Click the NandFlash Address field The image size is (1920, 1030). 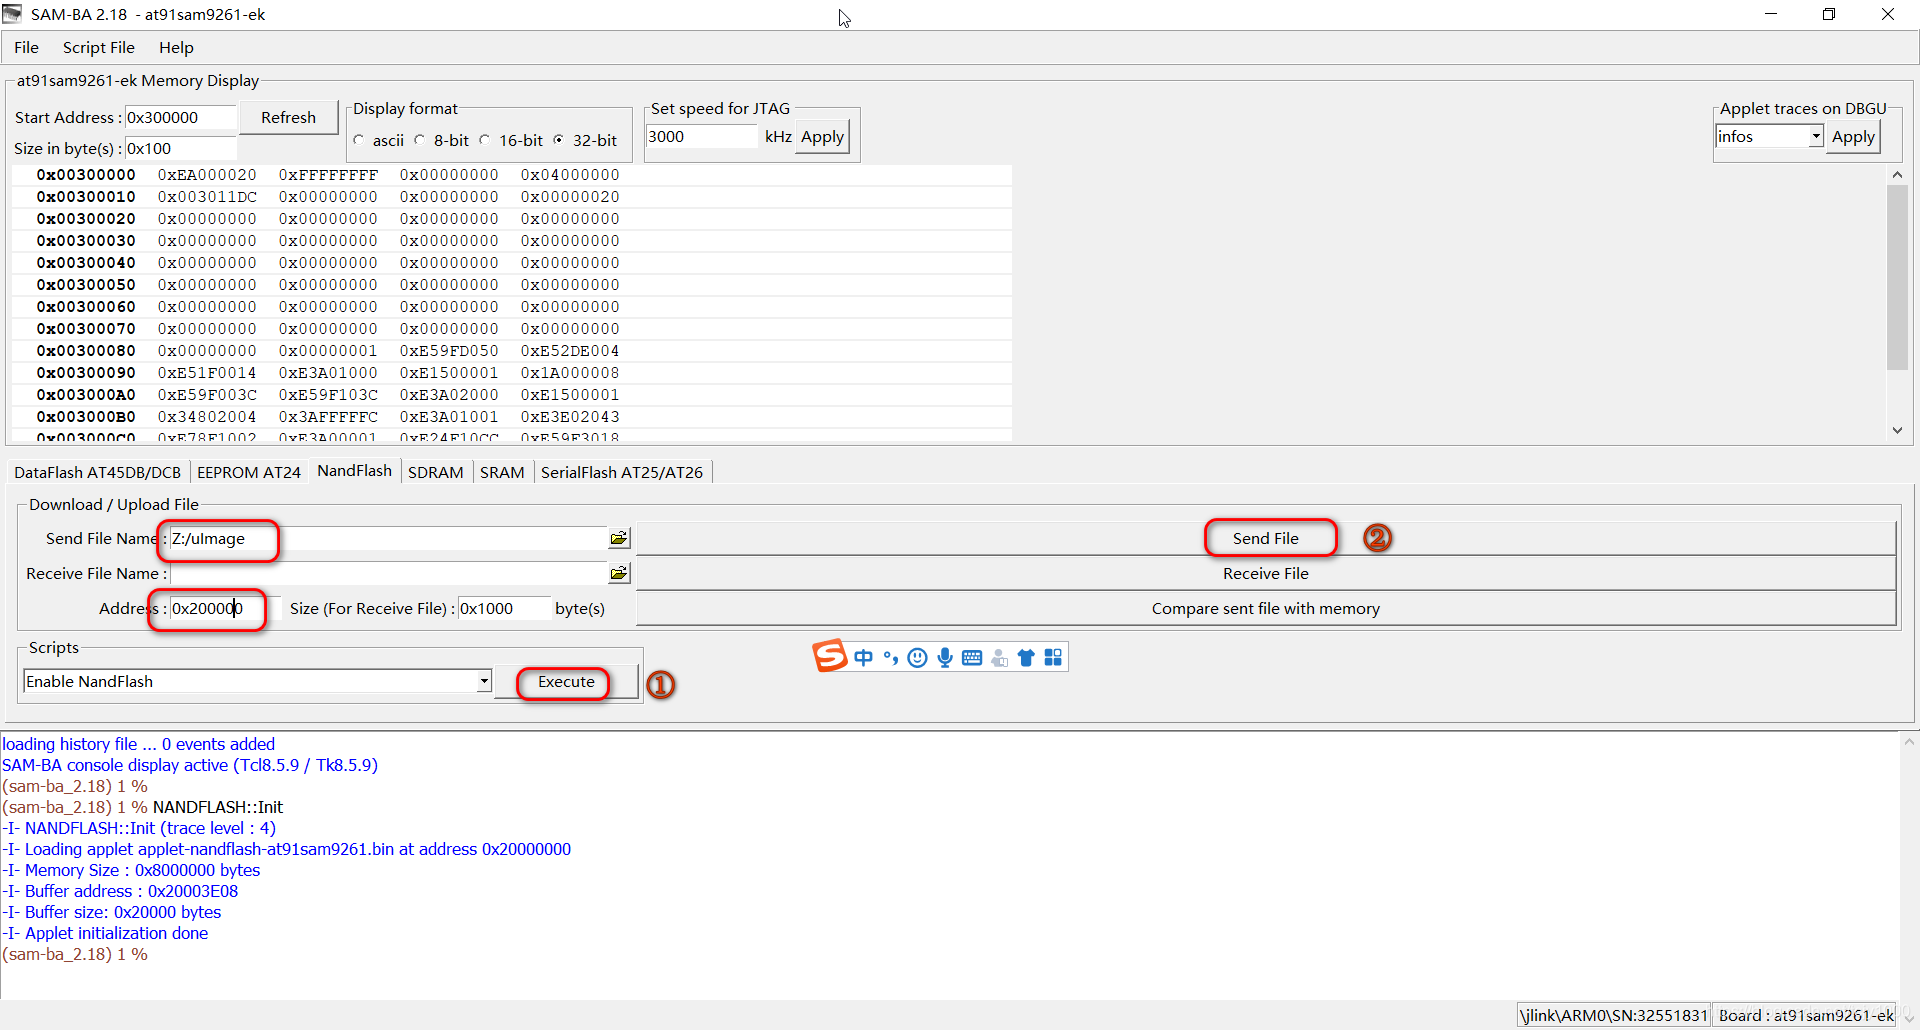tap(225, 608)
